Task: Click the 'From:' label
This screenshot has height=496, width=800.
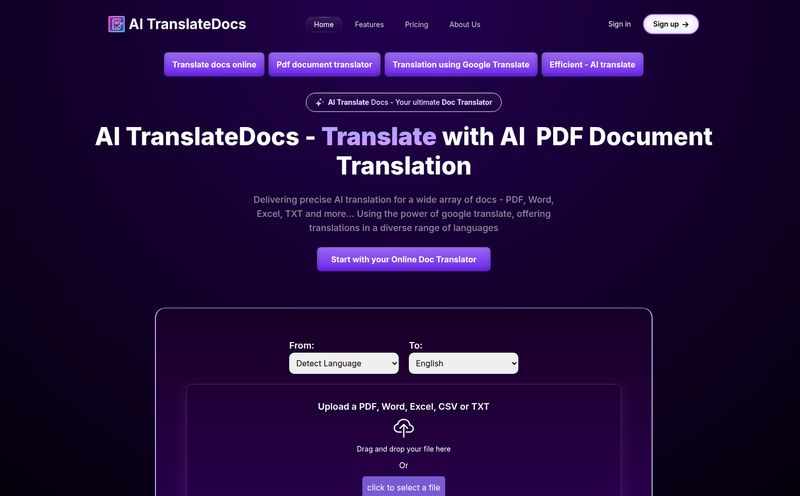Action: click(x=302, y=345)
